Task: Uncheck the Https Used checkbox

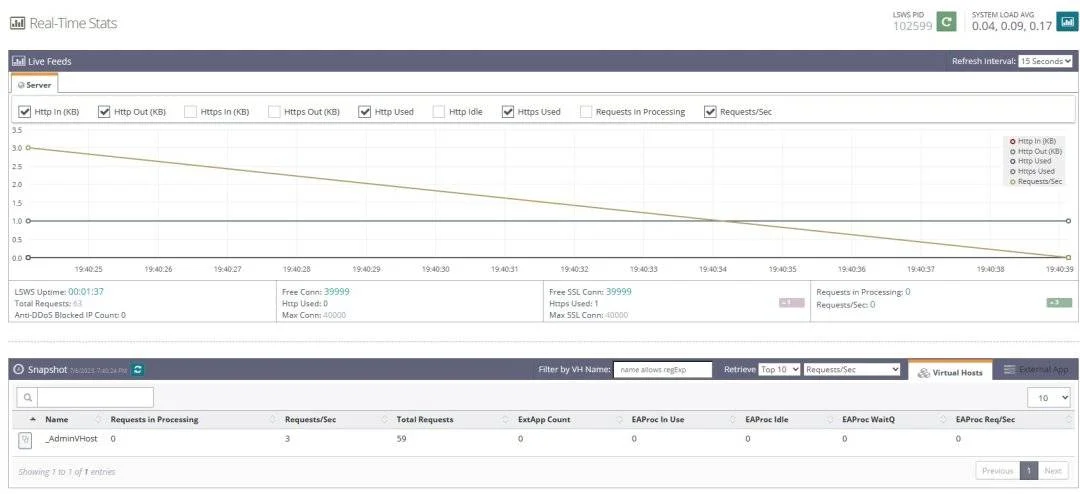Action: coord(508,112)
